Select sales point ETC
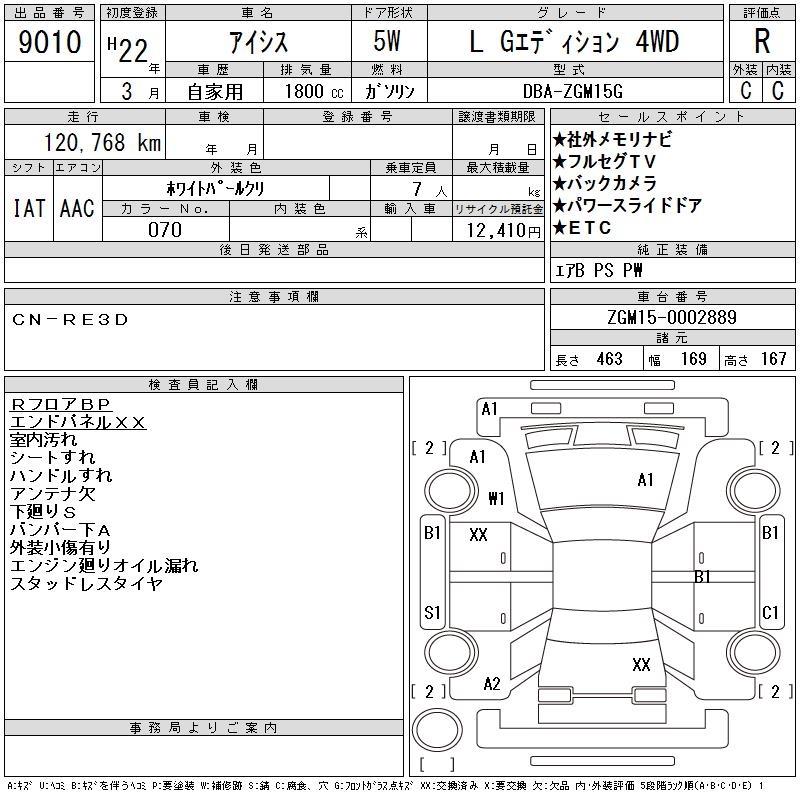 pos(582,228)
